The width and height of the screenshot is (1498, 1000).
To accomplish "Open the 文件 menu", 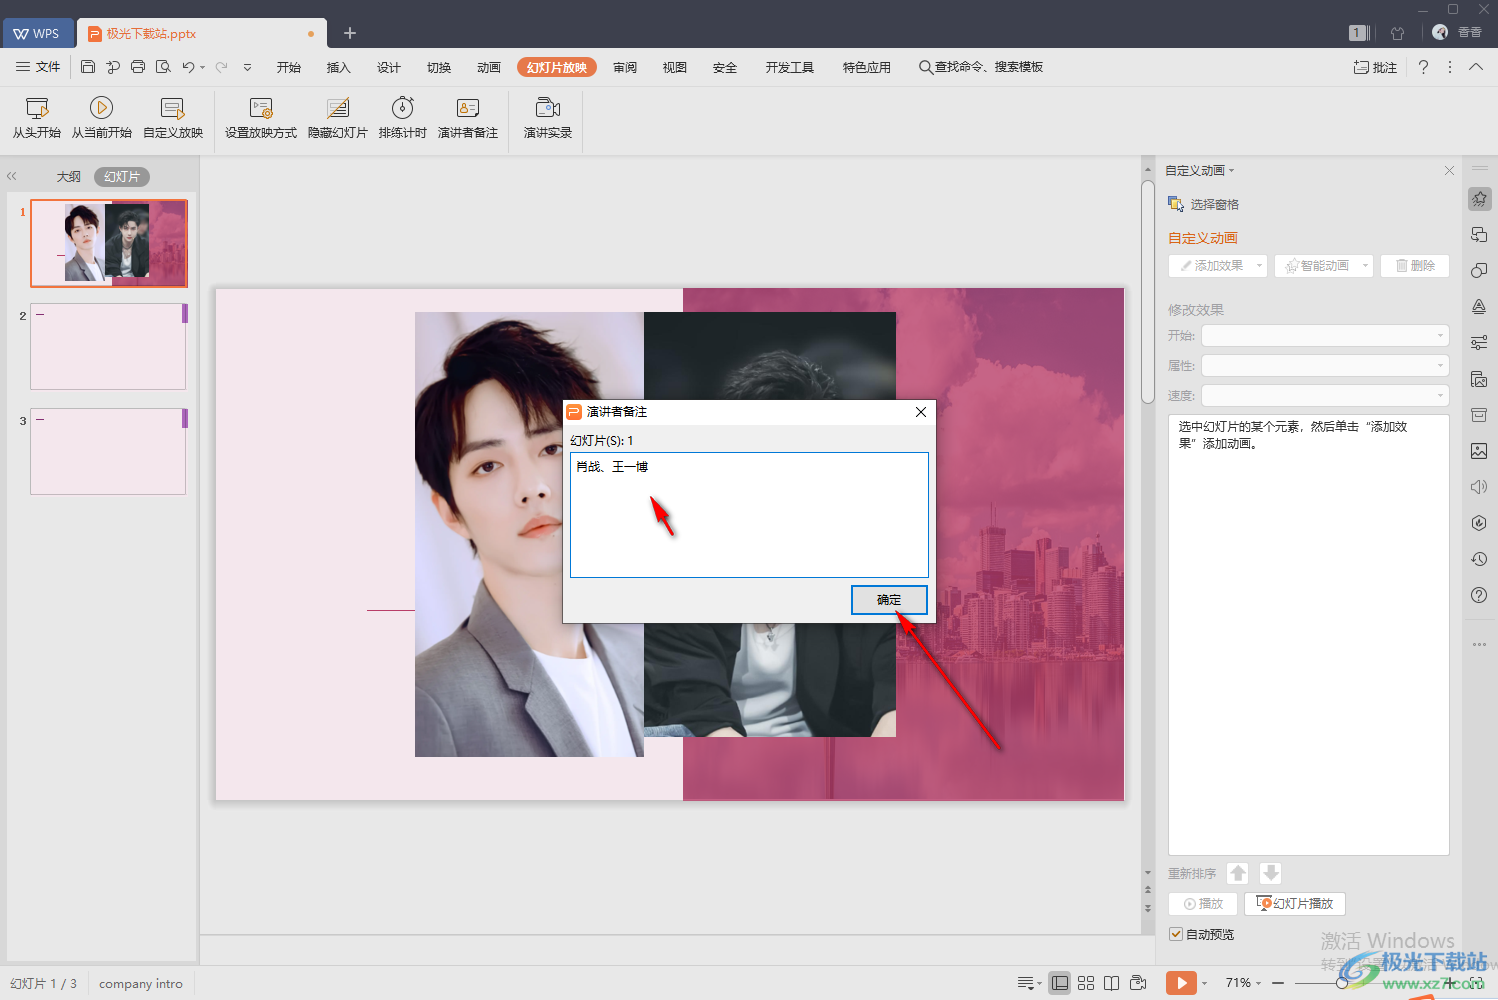I will (38, 67).
